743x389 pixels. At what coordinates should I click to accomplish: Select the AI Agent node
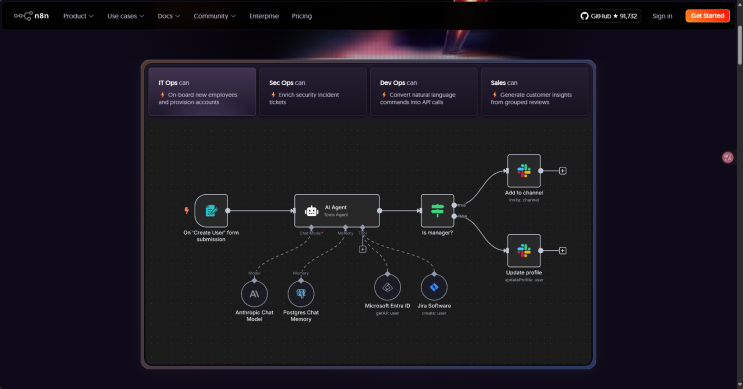(x=337, y=211)
